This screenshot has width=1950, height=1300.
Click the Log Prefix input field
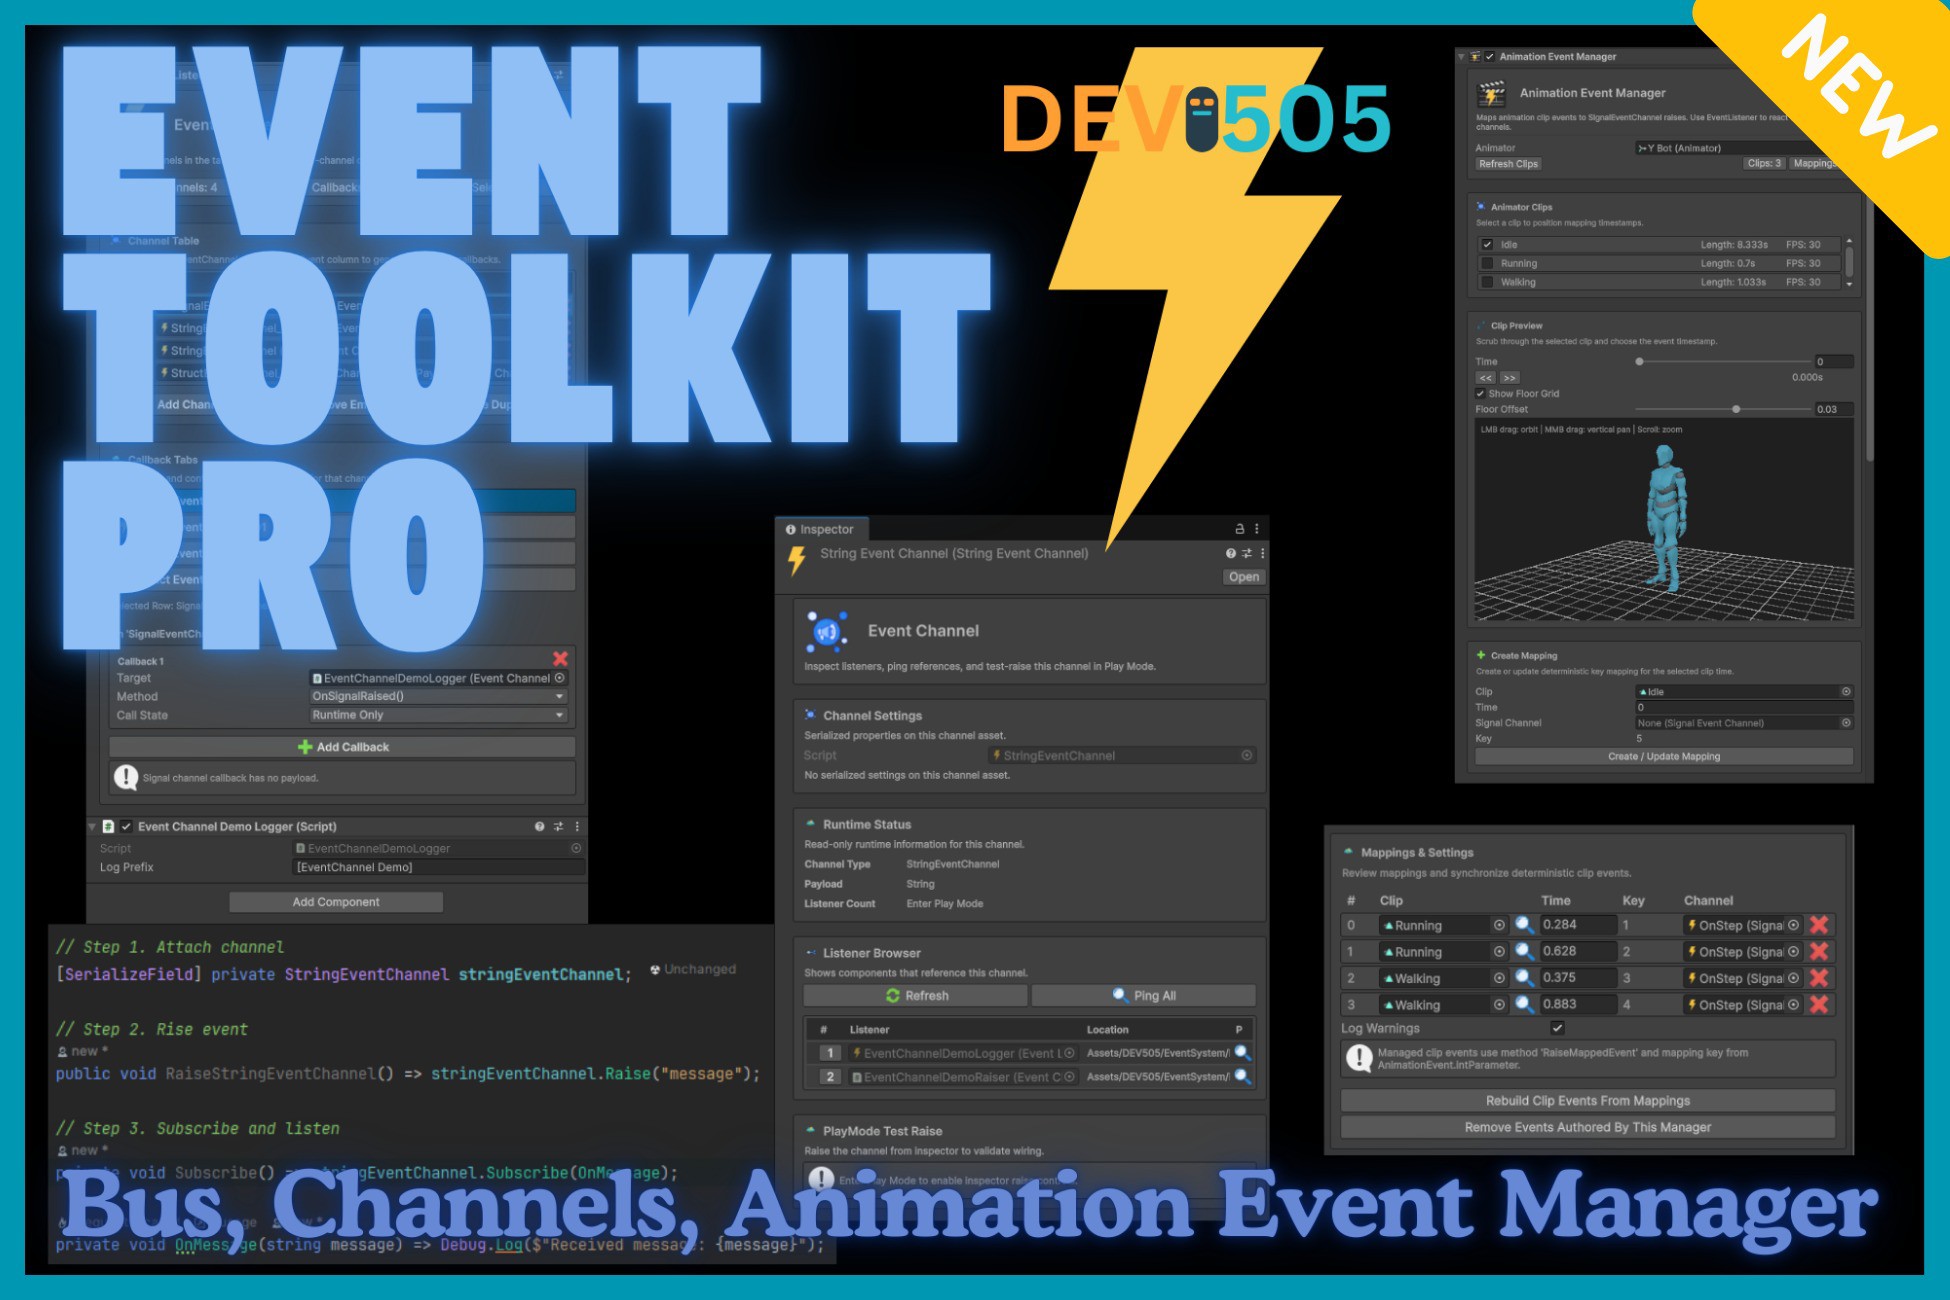(x=439, y=867)
